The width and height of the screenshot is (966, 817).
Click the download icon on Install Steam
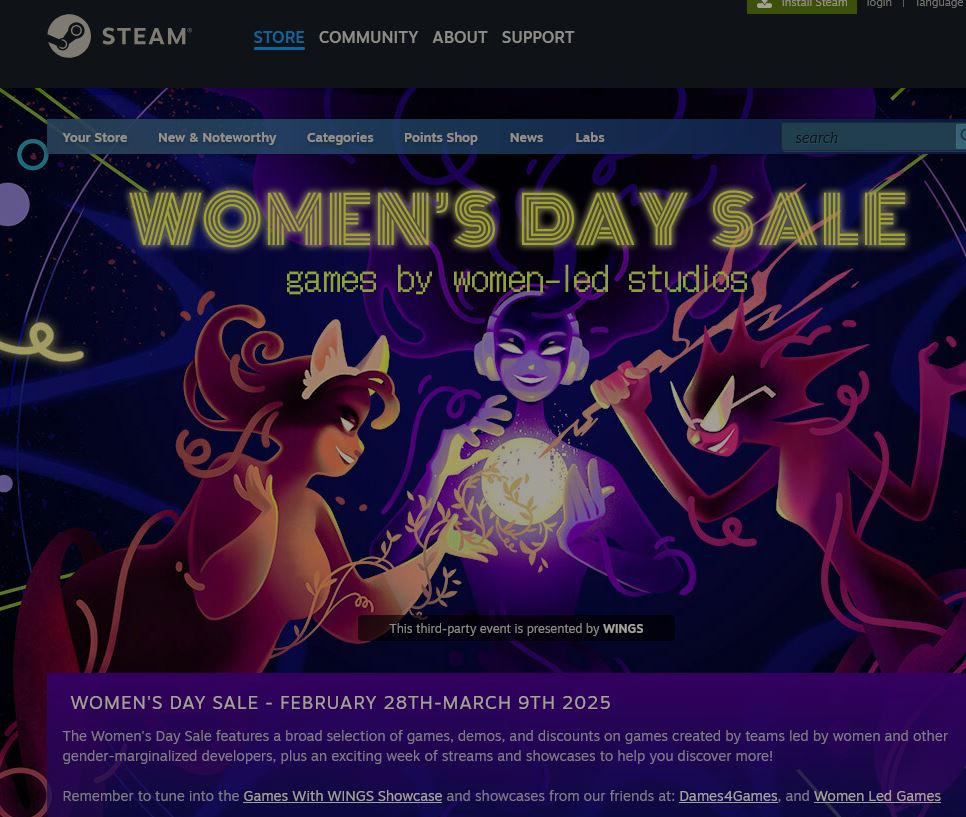[x=764, y=4]
